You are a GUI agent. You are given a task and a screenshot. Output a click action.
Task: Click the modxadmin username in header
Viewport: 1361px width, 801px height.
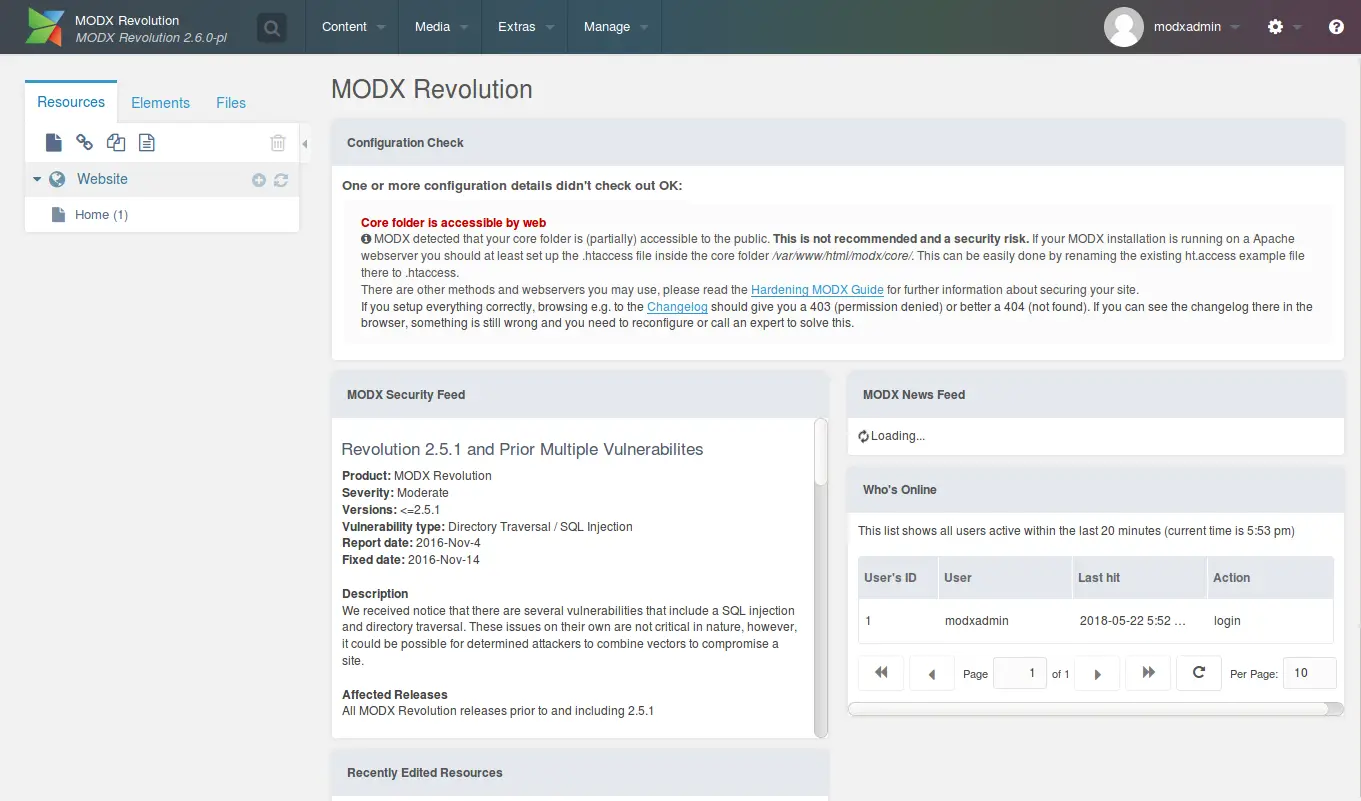(1187, 27)
